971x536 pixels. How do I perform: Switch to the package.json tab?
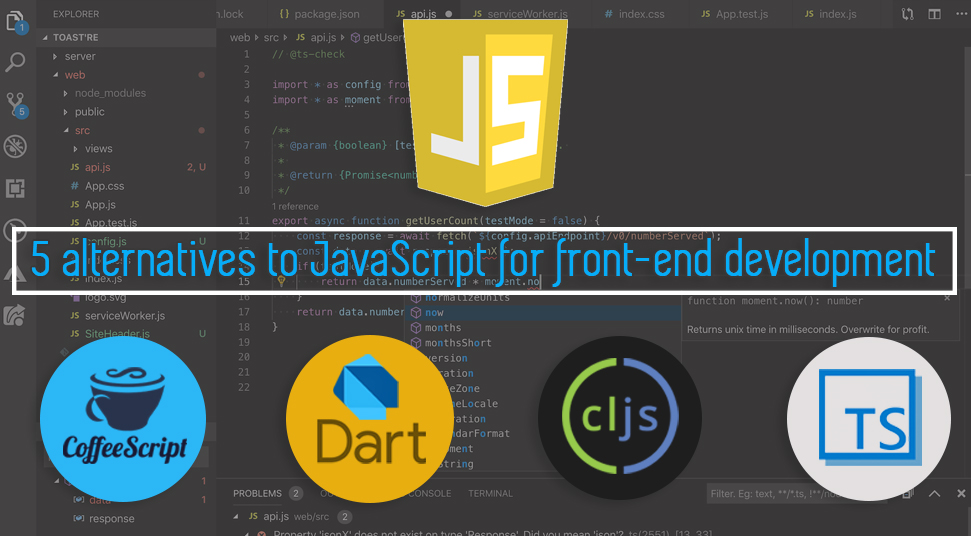pos(320,14)
